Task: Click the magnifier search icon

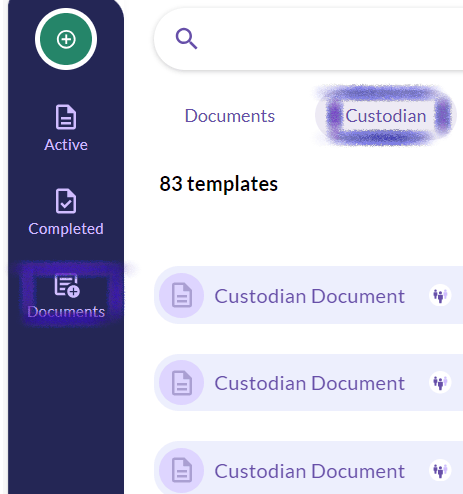Action: click(x=186, y=39)
